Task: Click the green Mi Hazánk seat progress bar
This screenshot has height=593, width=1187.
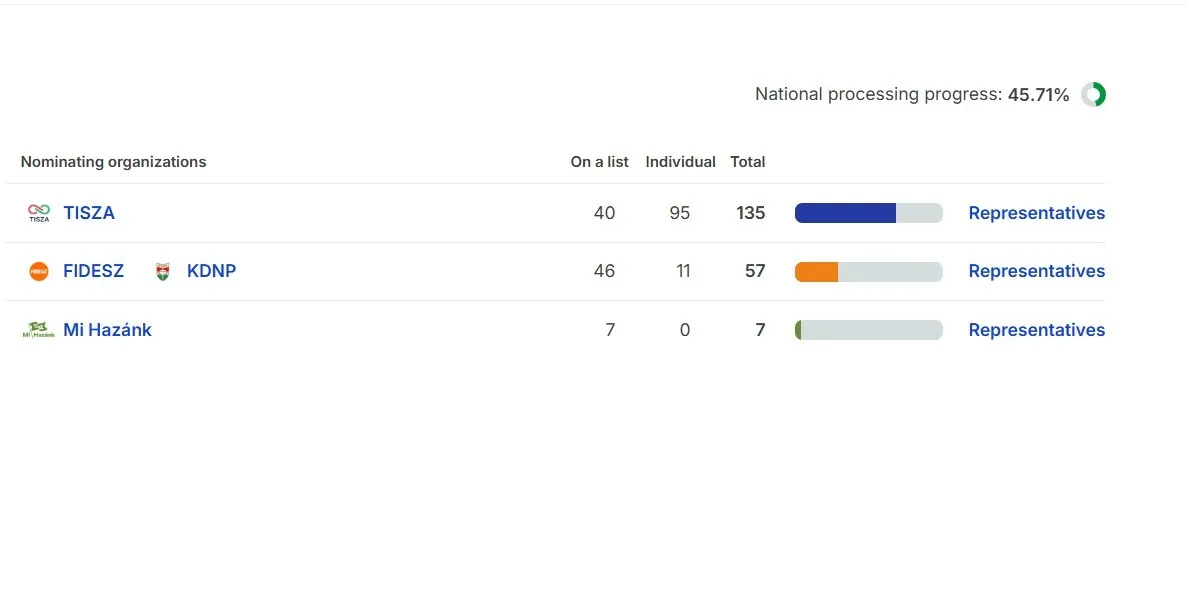Action: pyautogui.click(x=868, y=330)
